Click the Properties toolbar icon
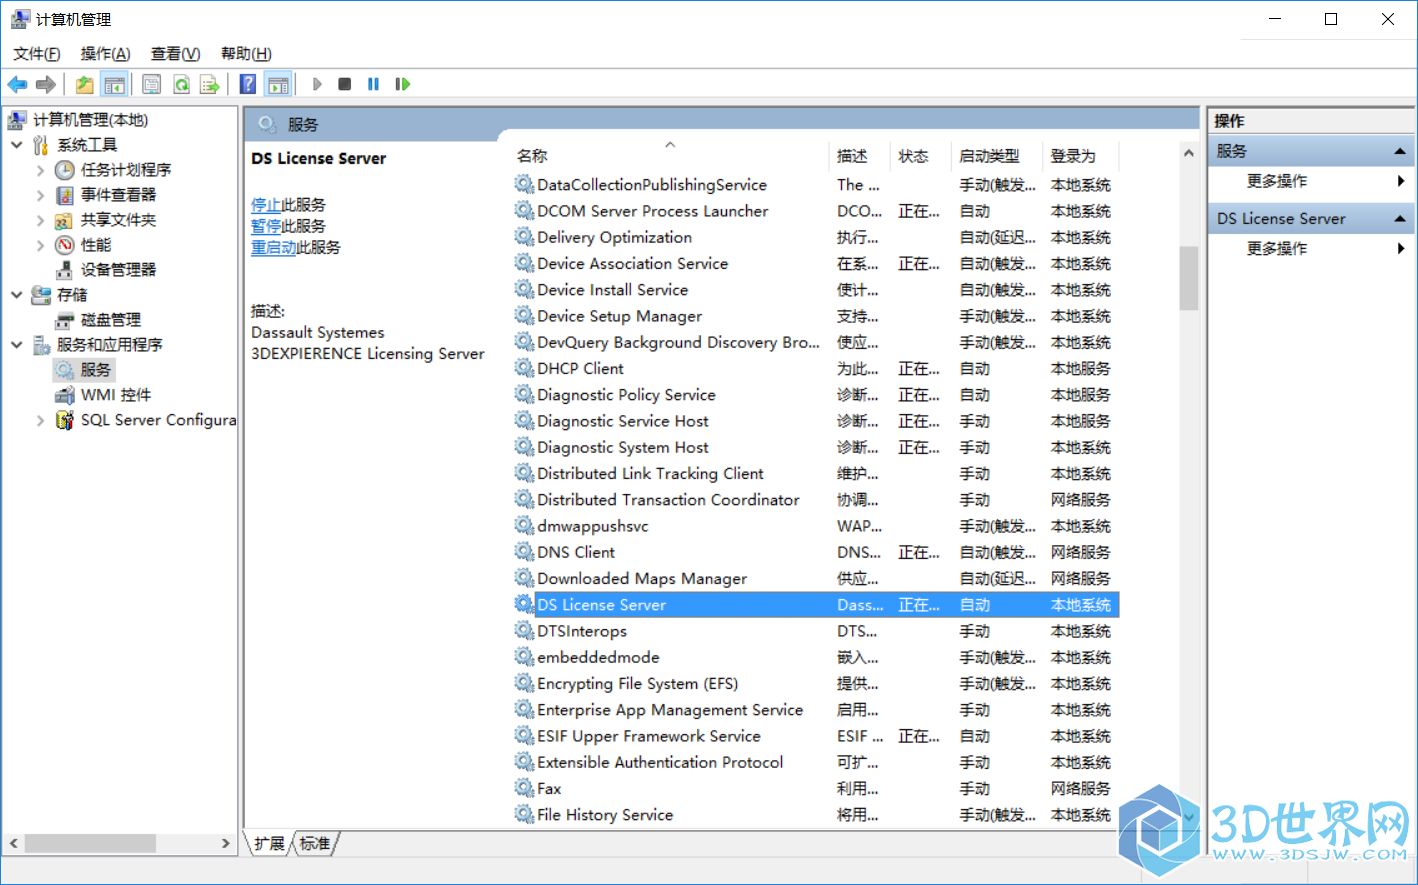Viewport: 1418px width, 885px height. (x=152, y=85)
